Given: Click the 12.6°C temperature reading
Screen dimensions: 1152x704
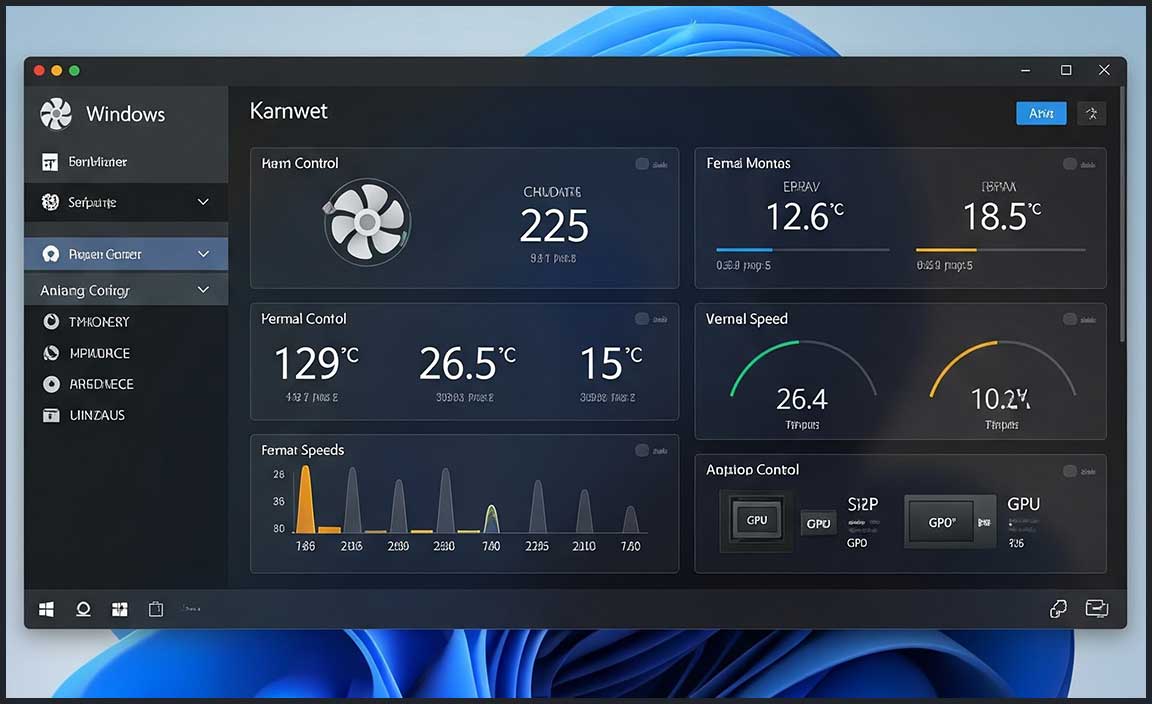Looking at the screenshot, I should (804, 217).
